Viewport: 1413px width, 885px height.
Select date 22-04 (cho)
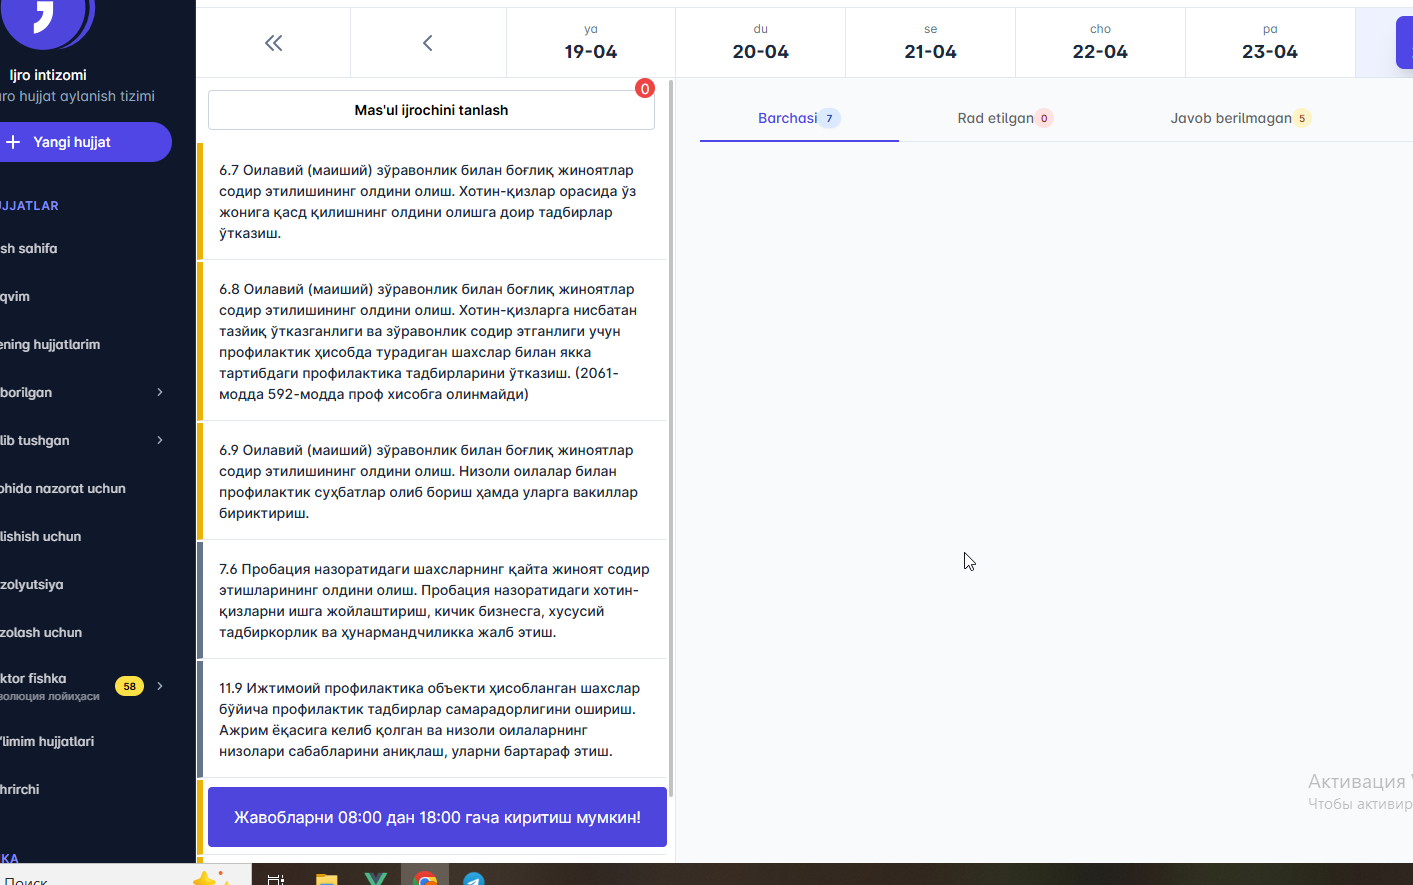[x=1100, y=43]
